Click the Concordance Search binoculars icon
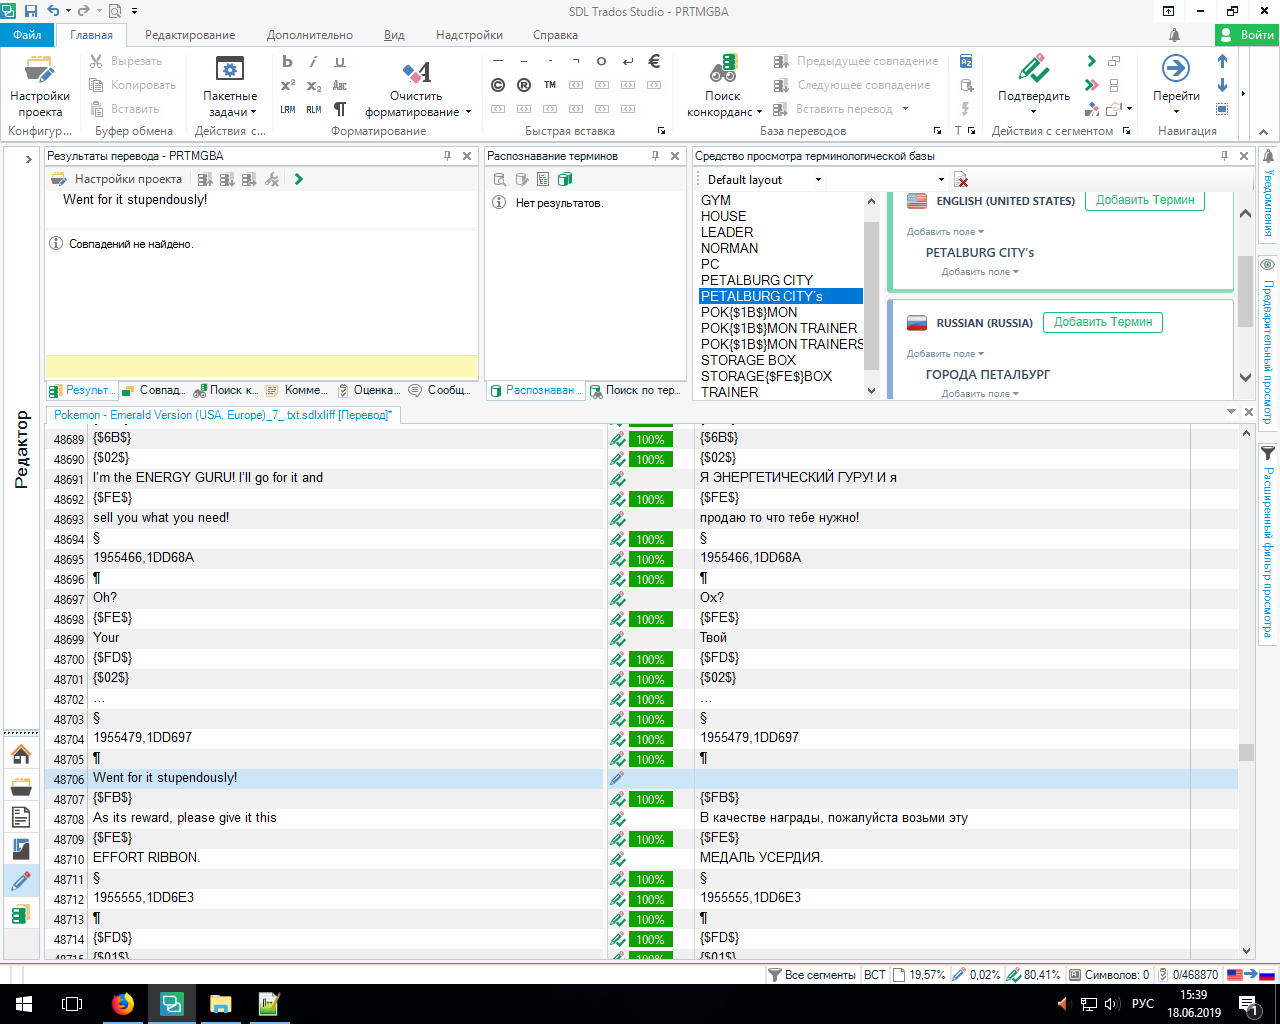Screen dimensions: 1280x1024 click(x=723, y=71)
